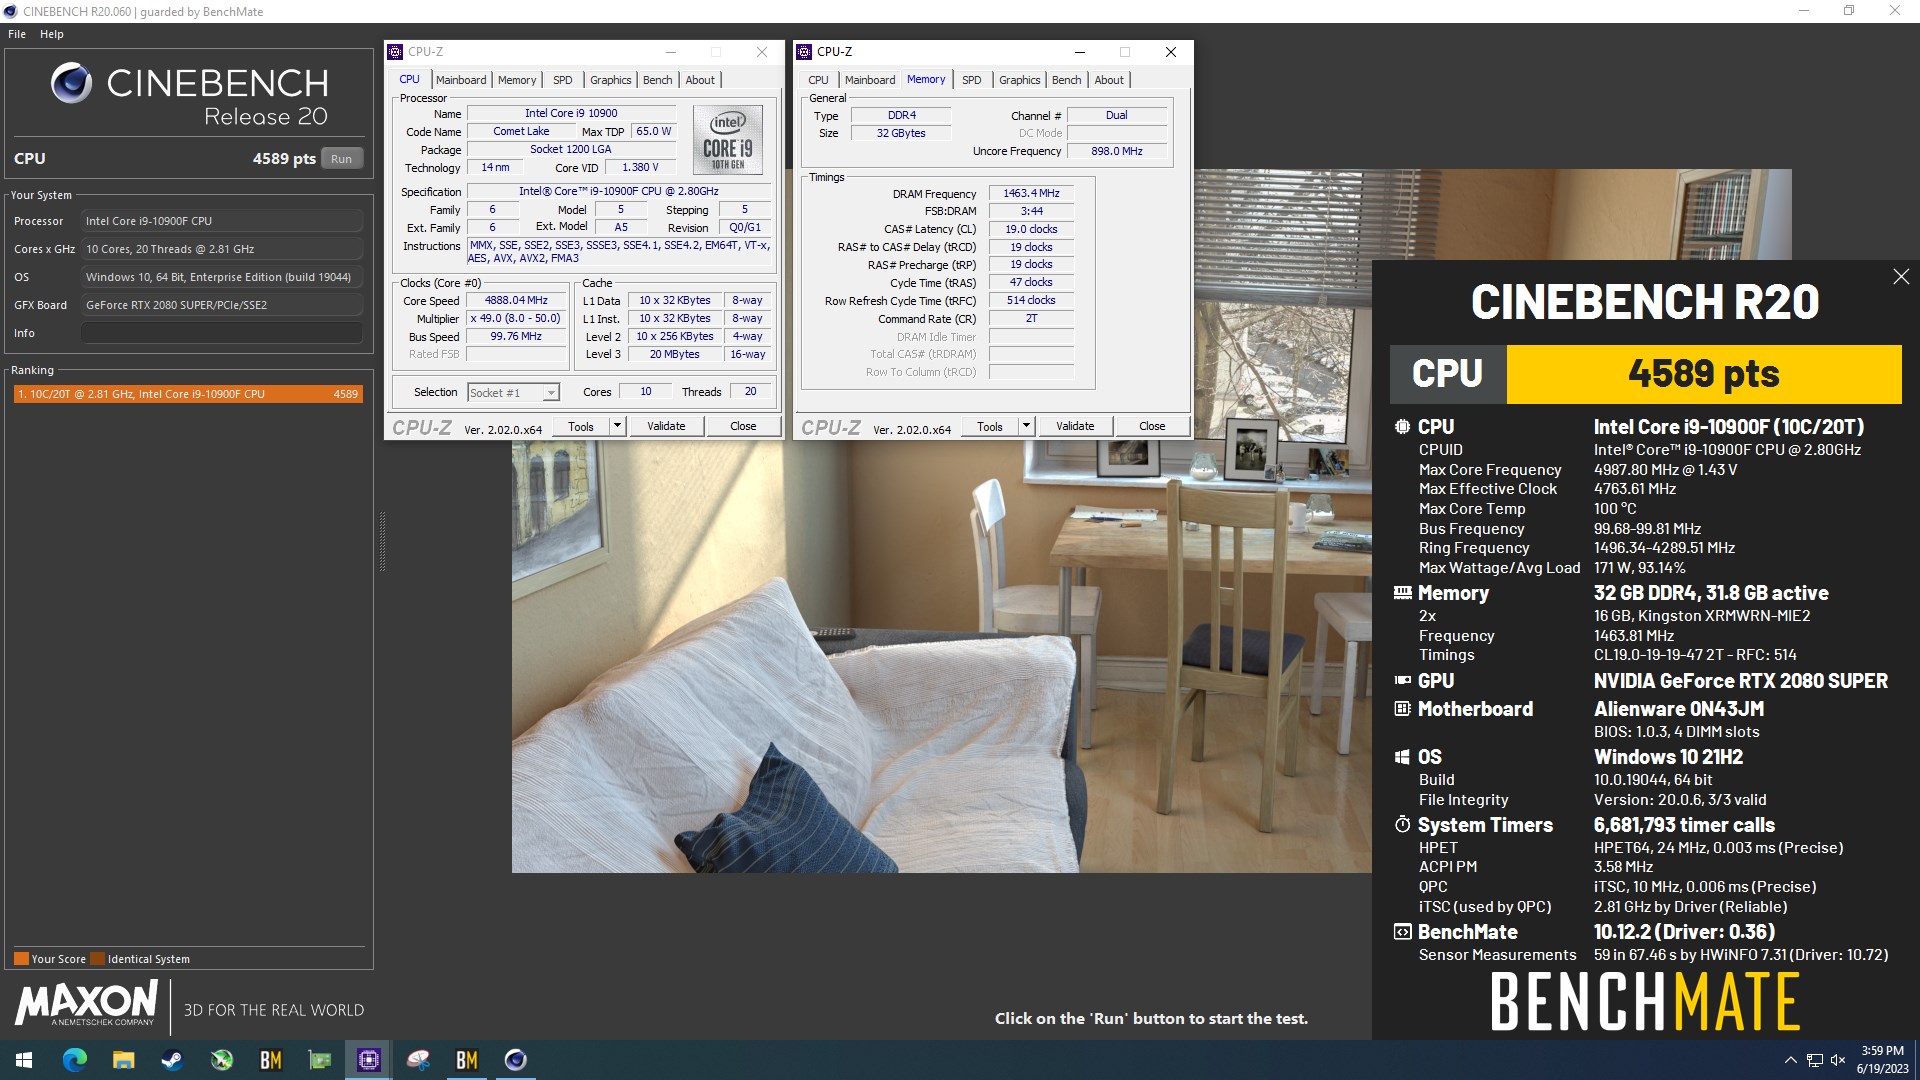Click Tools button in right CPU-Z window
The width and height of the screenshot is (1920, 1080).
pos(990,427)
